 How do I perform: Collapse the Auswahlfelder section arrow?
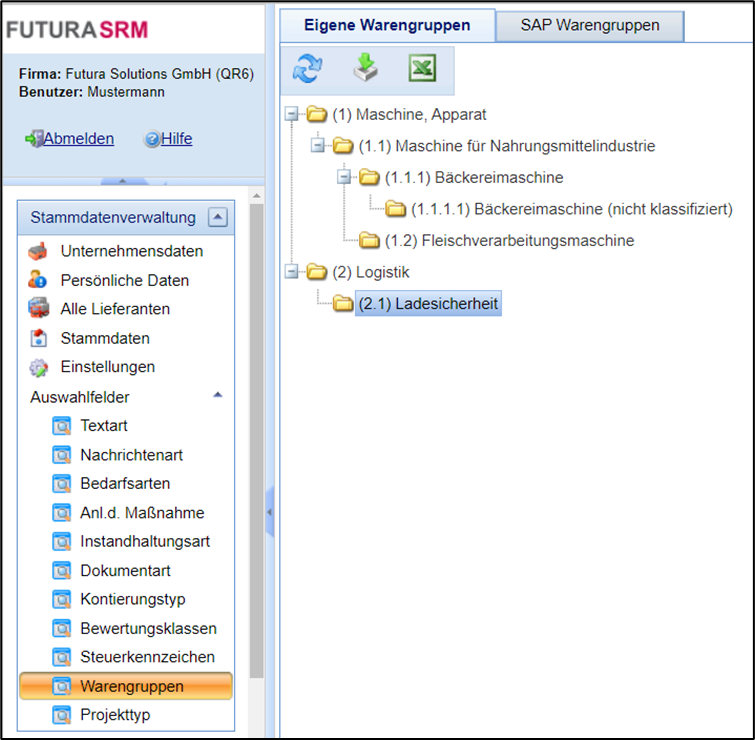(218, 396)
